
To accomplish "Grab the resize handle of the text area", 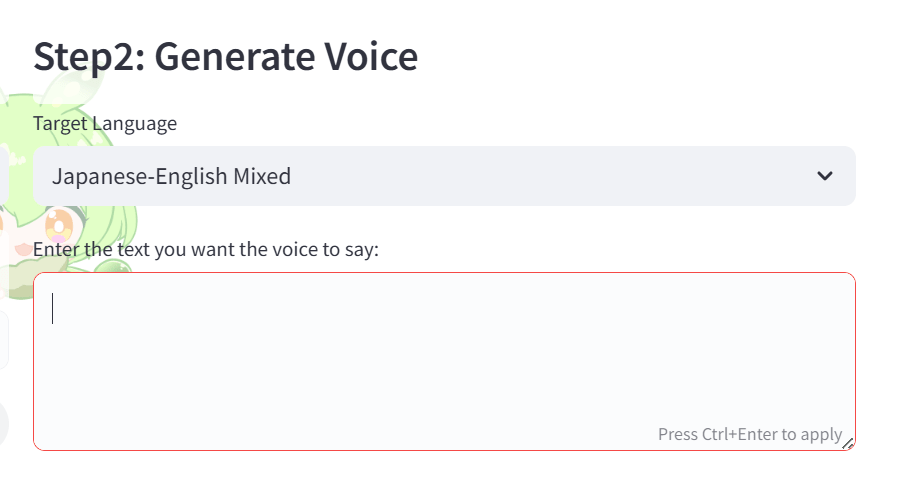I will [x=848, y=443].
